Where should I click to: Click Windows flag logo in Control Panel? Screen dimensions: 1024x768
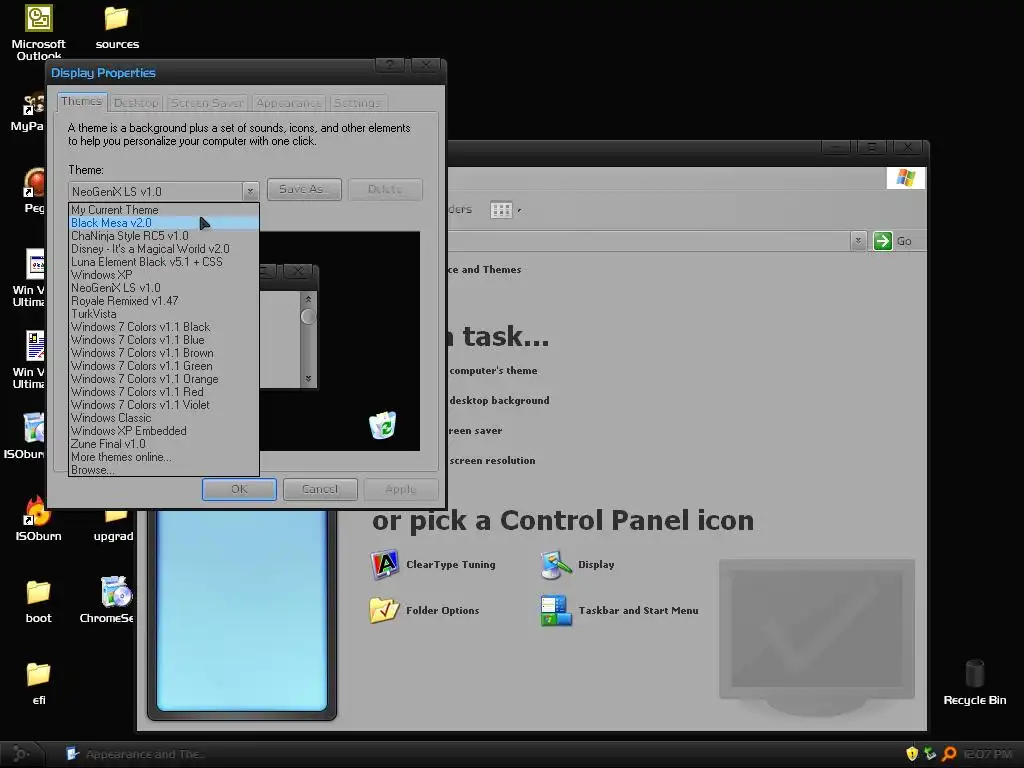(x=906, y=178)
